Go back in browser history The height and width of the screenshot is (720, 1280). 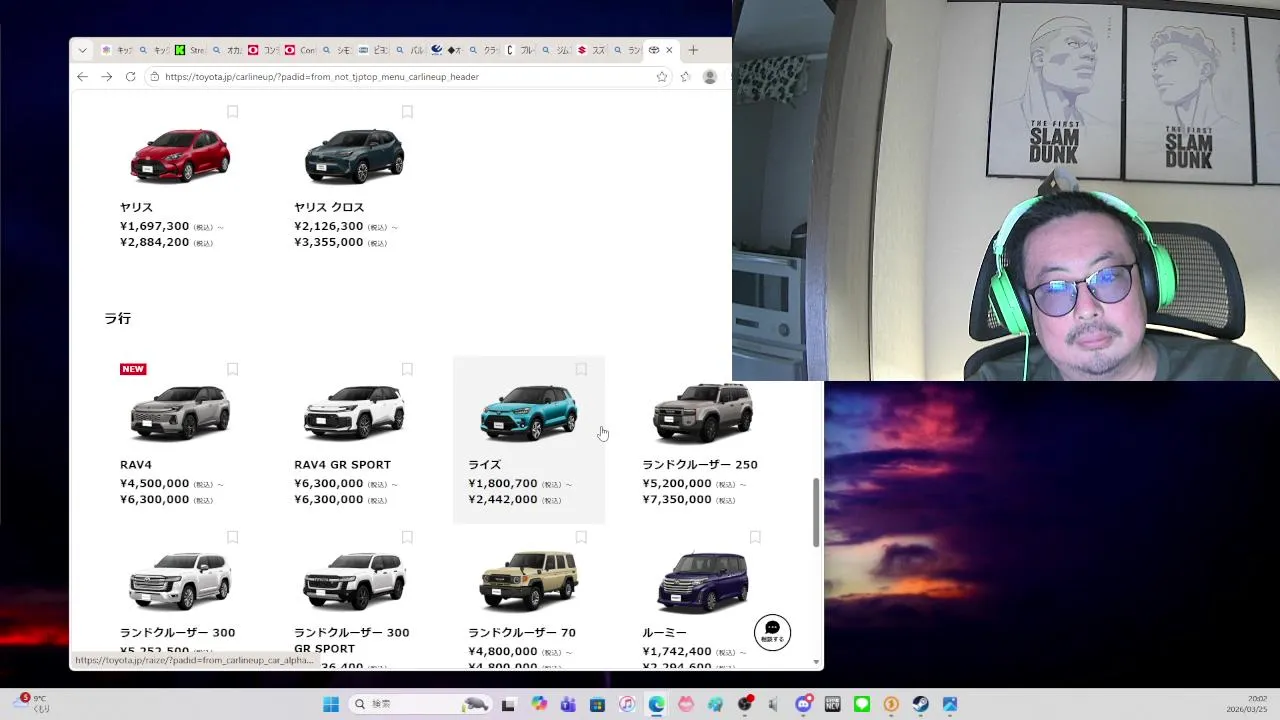pyautogui.click(x=82, y=76)
